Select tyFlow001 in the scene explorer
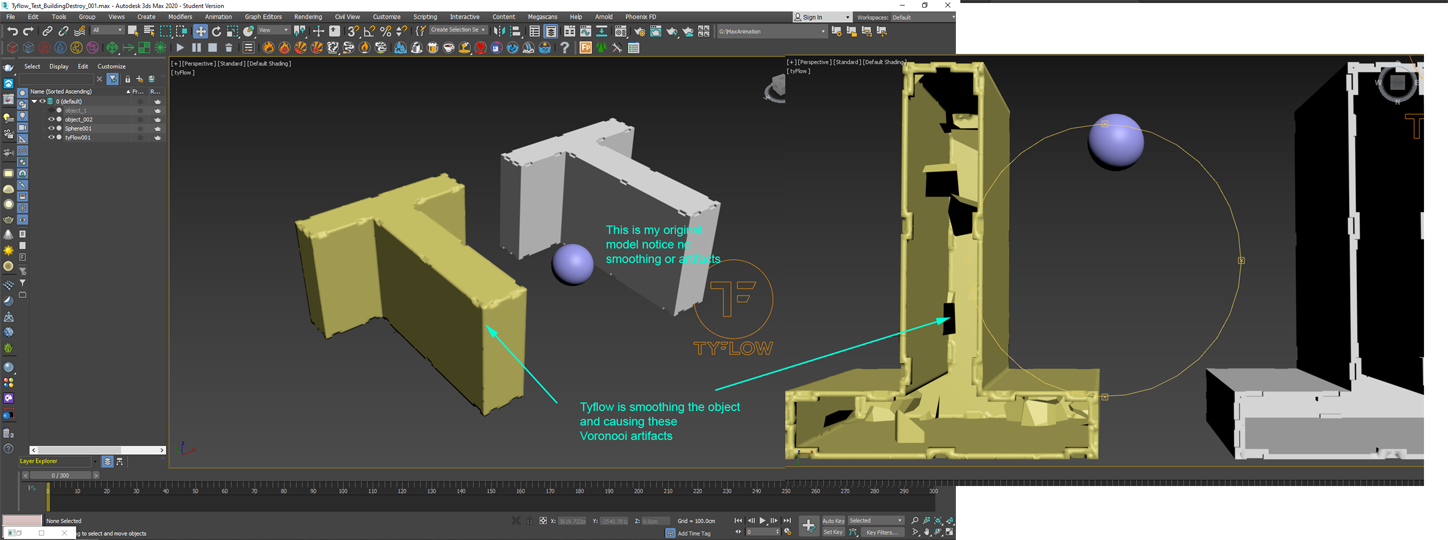 [x=78, y=137]
